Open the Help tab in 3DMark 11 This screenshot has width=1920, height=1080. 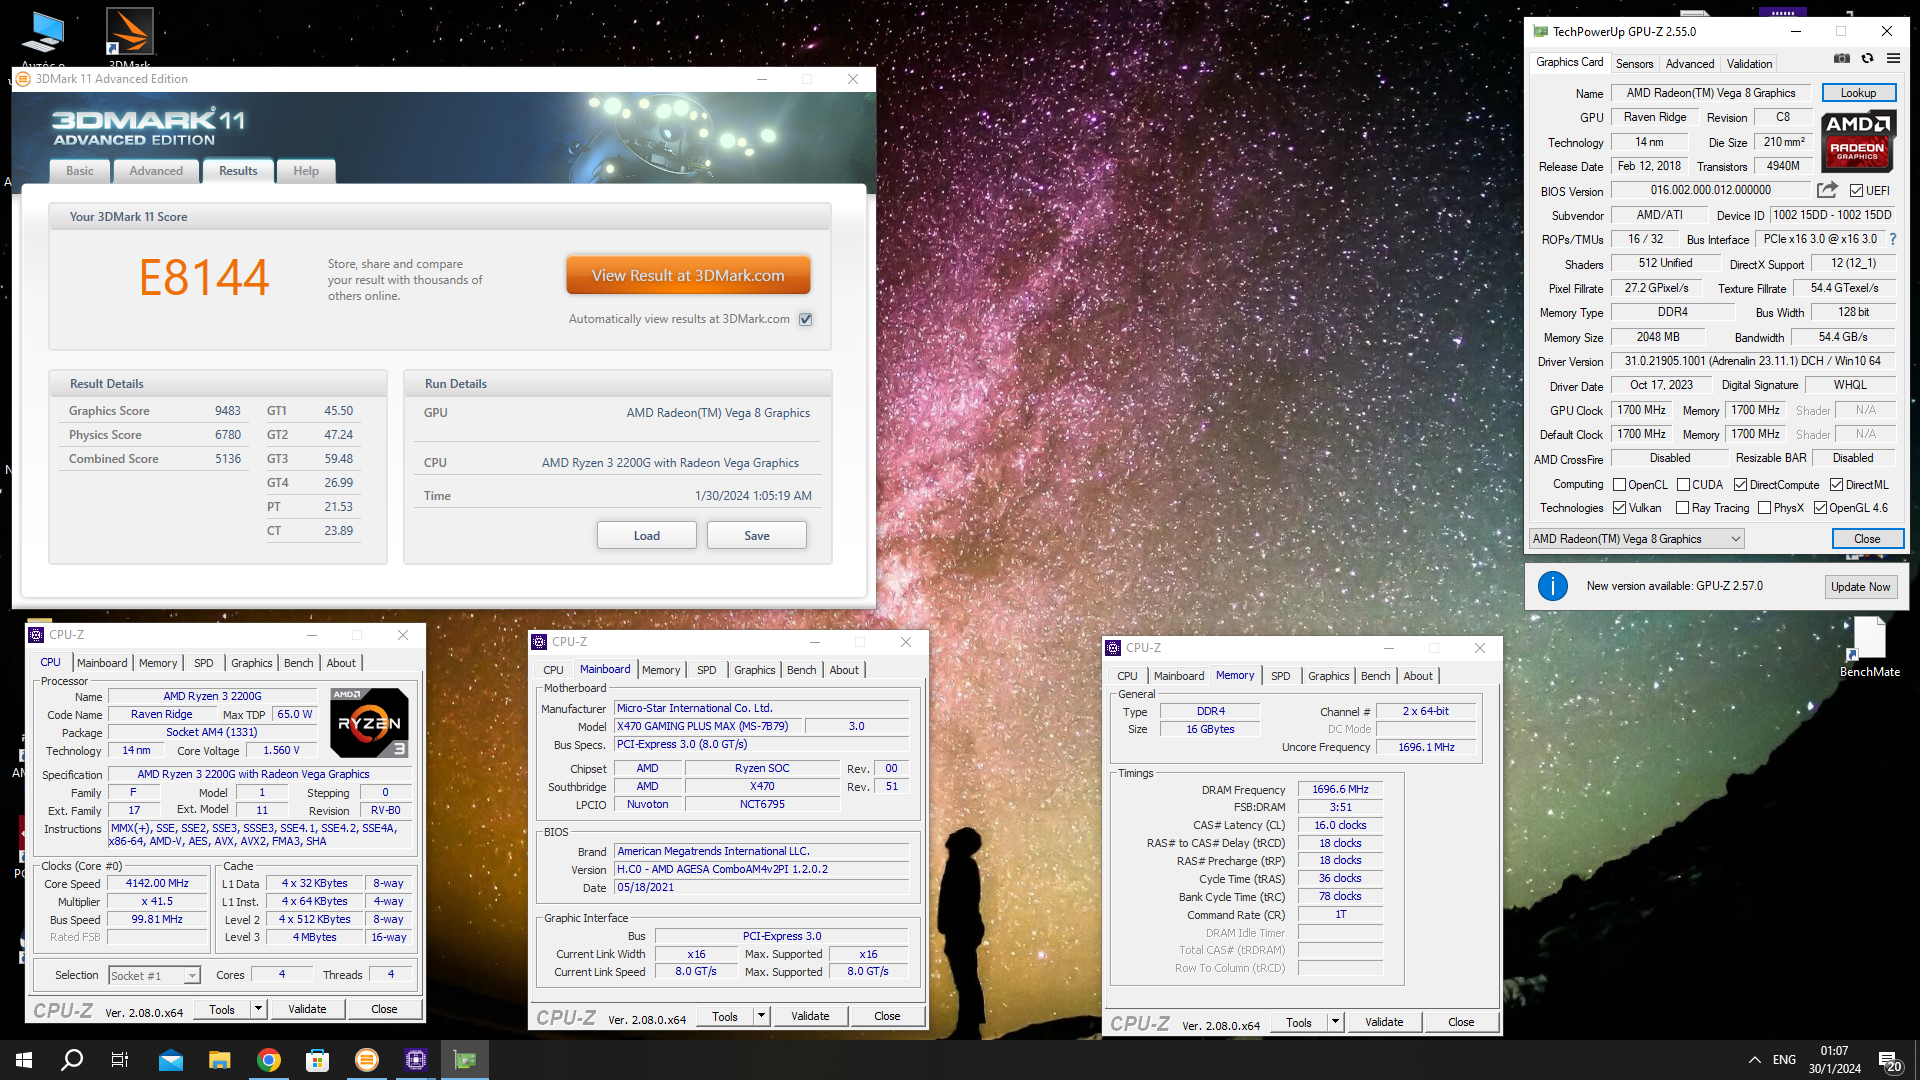click(306, 171)
